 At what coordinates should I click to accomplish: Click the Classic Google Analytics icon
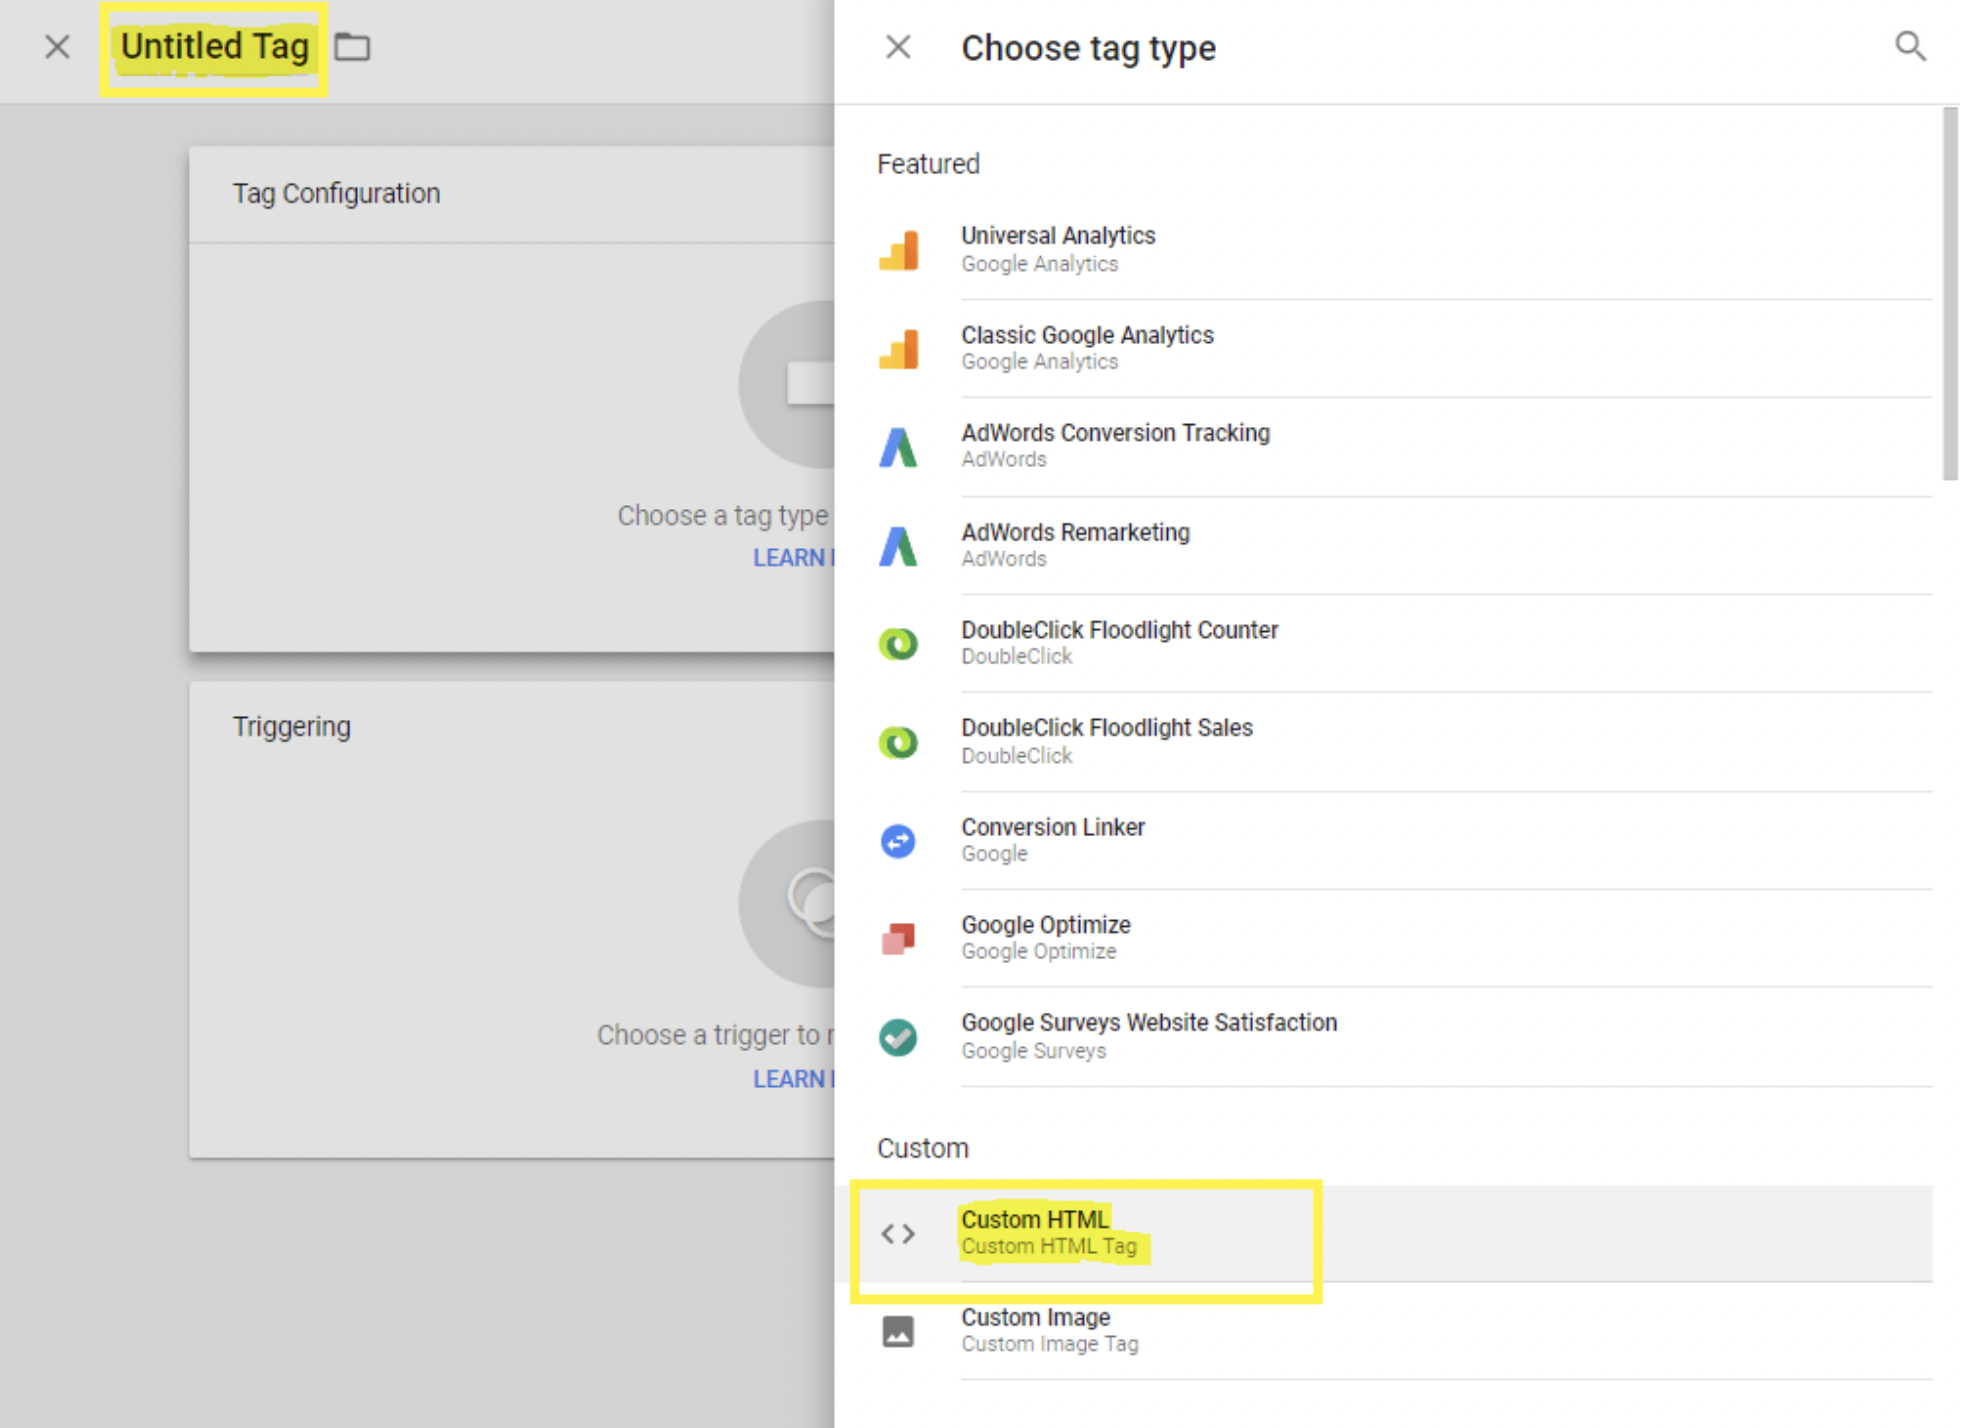tap(898, 349)
